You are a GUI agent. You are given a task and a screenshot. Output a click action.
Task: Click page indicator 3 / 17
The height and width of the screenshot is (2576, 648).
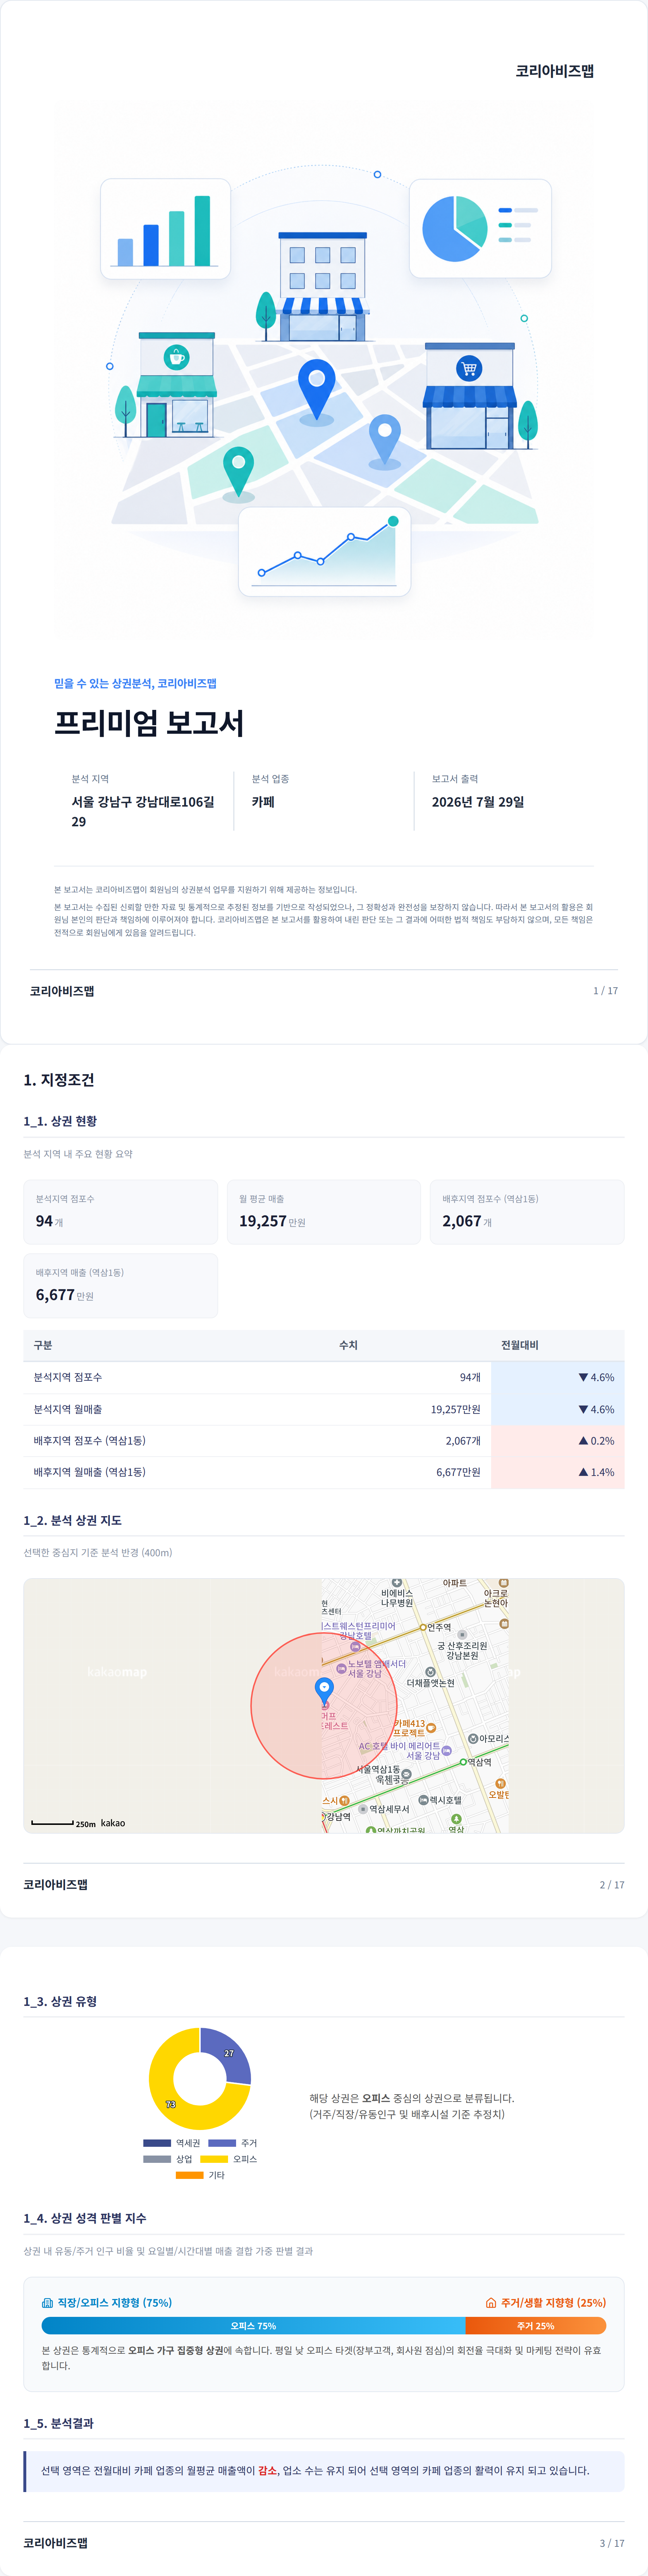coord(612,2543)
